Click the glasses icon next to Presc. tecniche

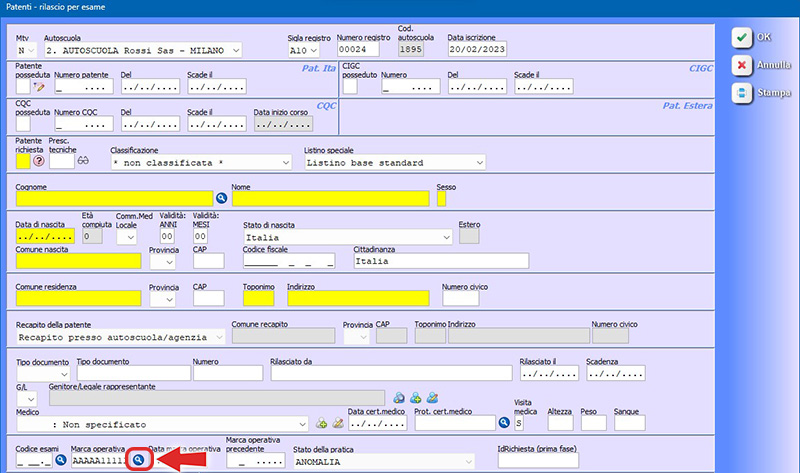[x=83, y=160]
